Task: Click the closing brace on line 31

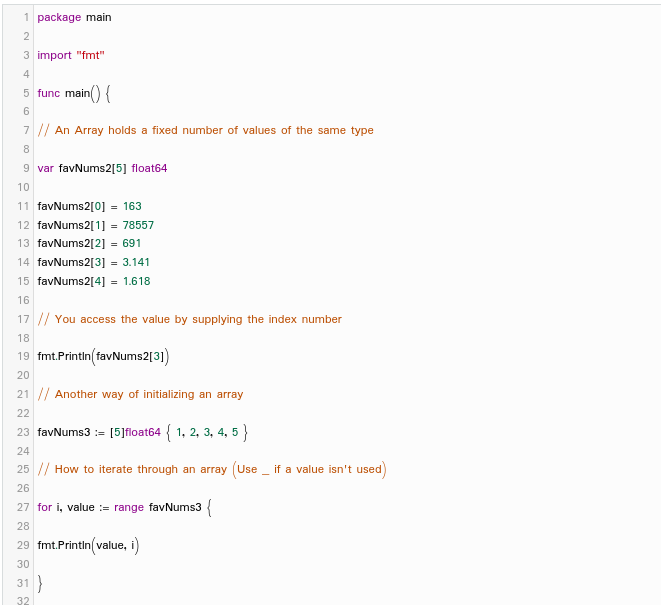Action: 40,583
